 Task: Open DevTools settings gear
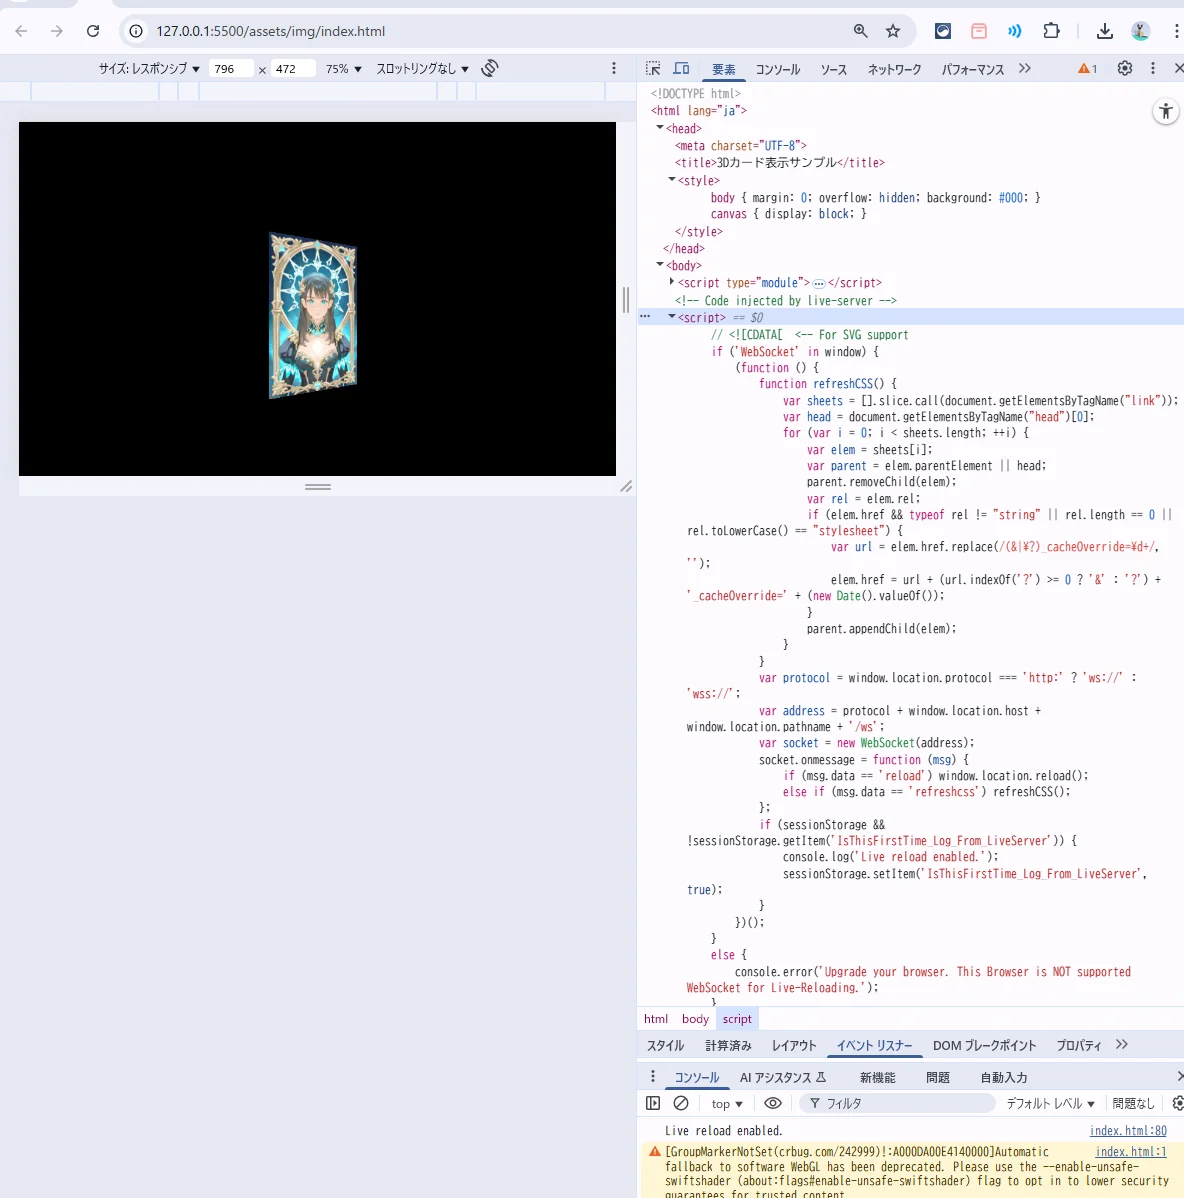click(1125, 69)
